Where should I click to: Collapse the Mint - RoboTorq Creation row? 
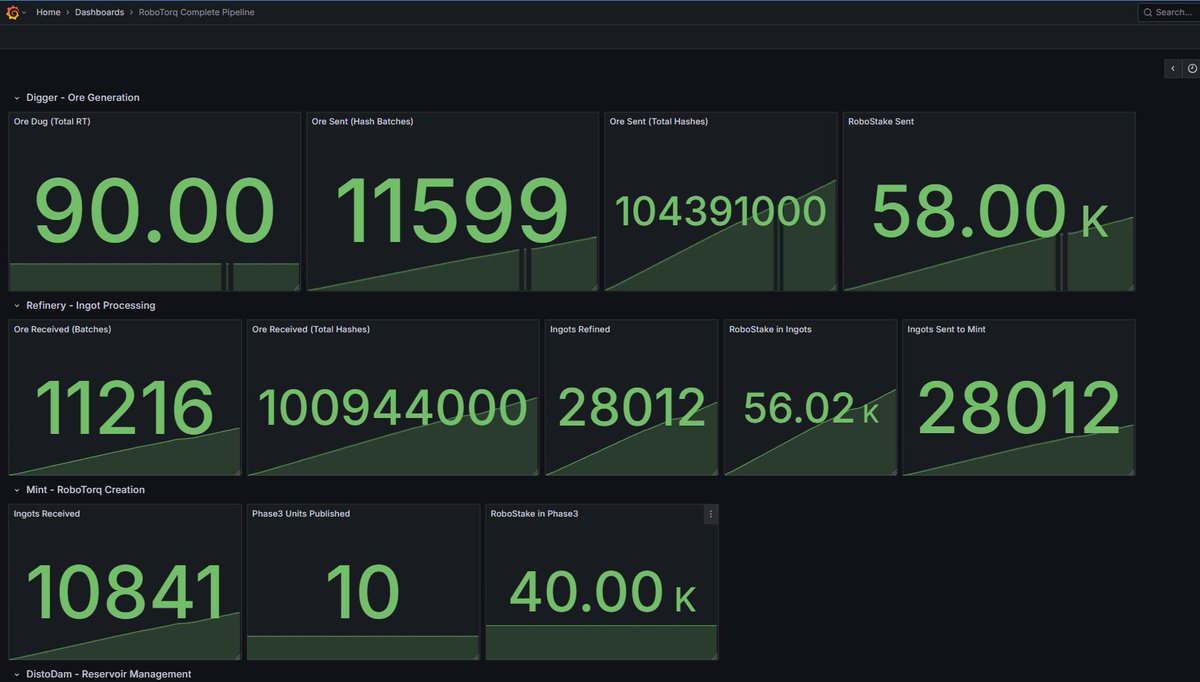coord(79,490)
